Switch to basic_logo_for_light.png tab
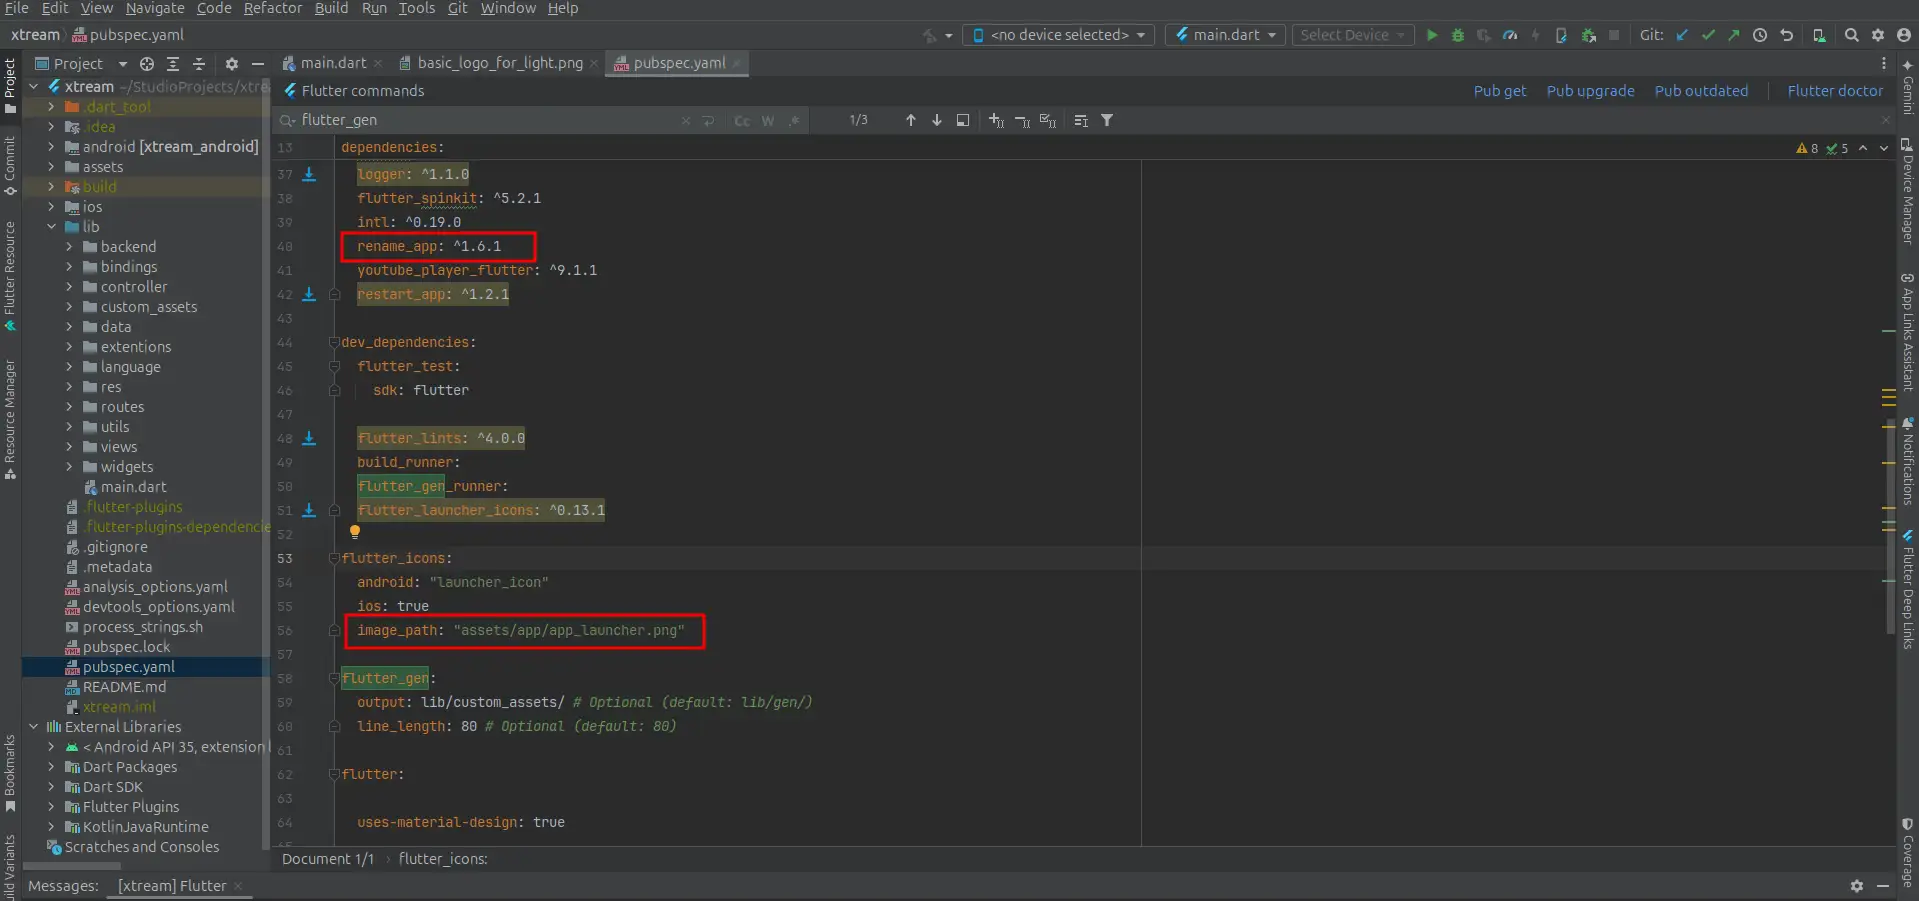The width and height of the screenshot is (1919, 901). click(x=499, y=63)
